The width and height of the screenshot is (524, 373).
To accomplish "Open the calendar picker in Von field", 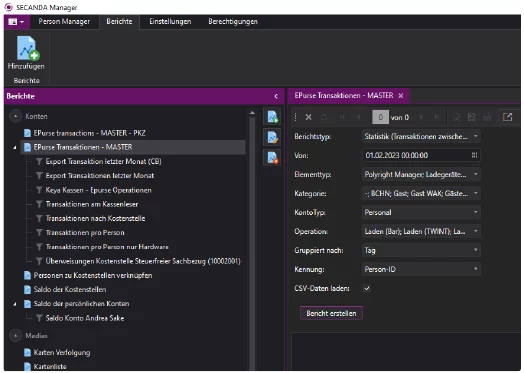I will pyautogui.click(x=474, y=155).
